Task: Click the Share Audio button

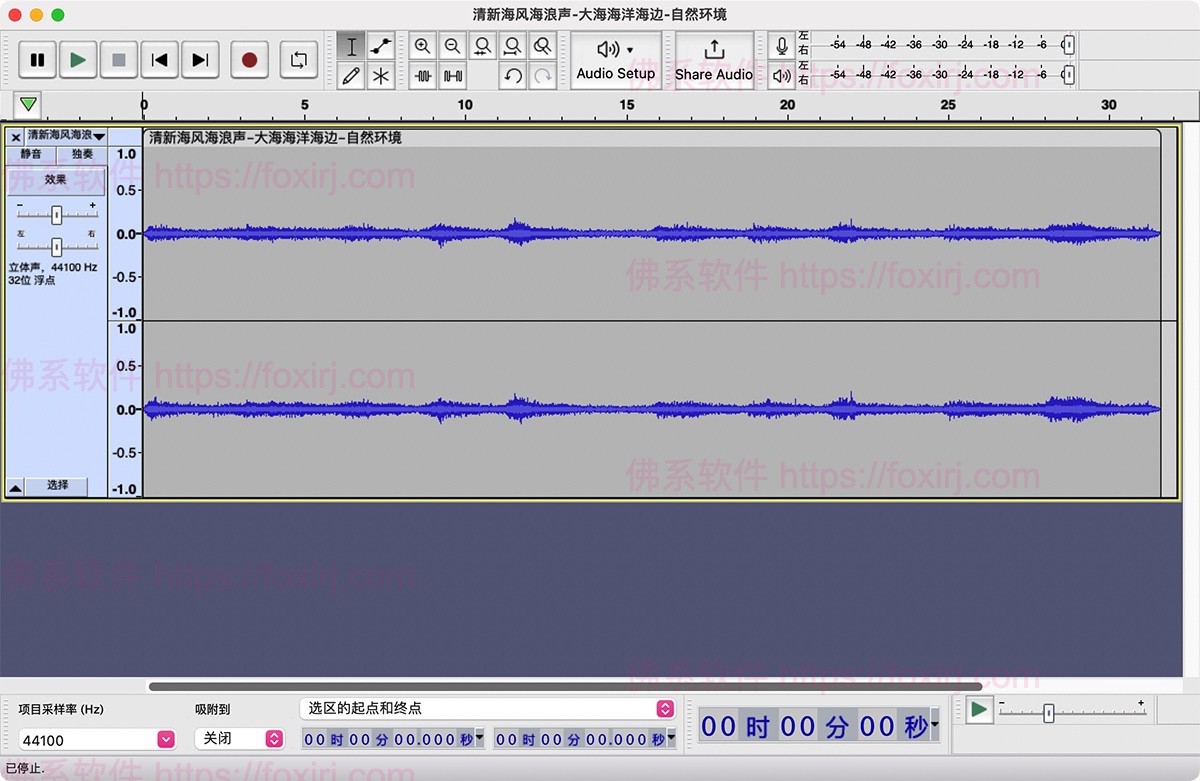Action: [713, 60]
